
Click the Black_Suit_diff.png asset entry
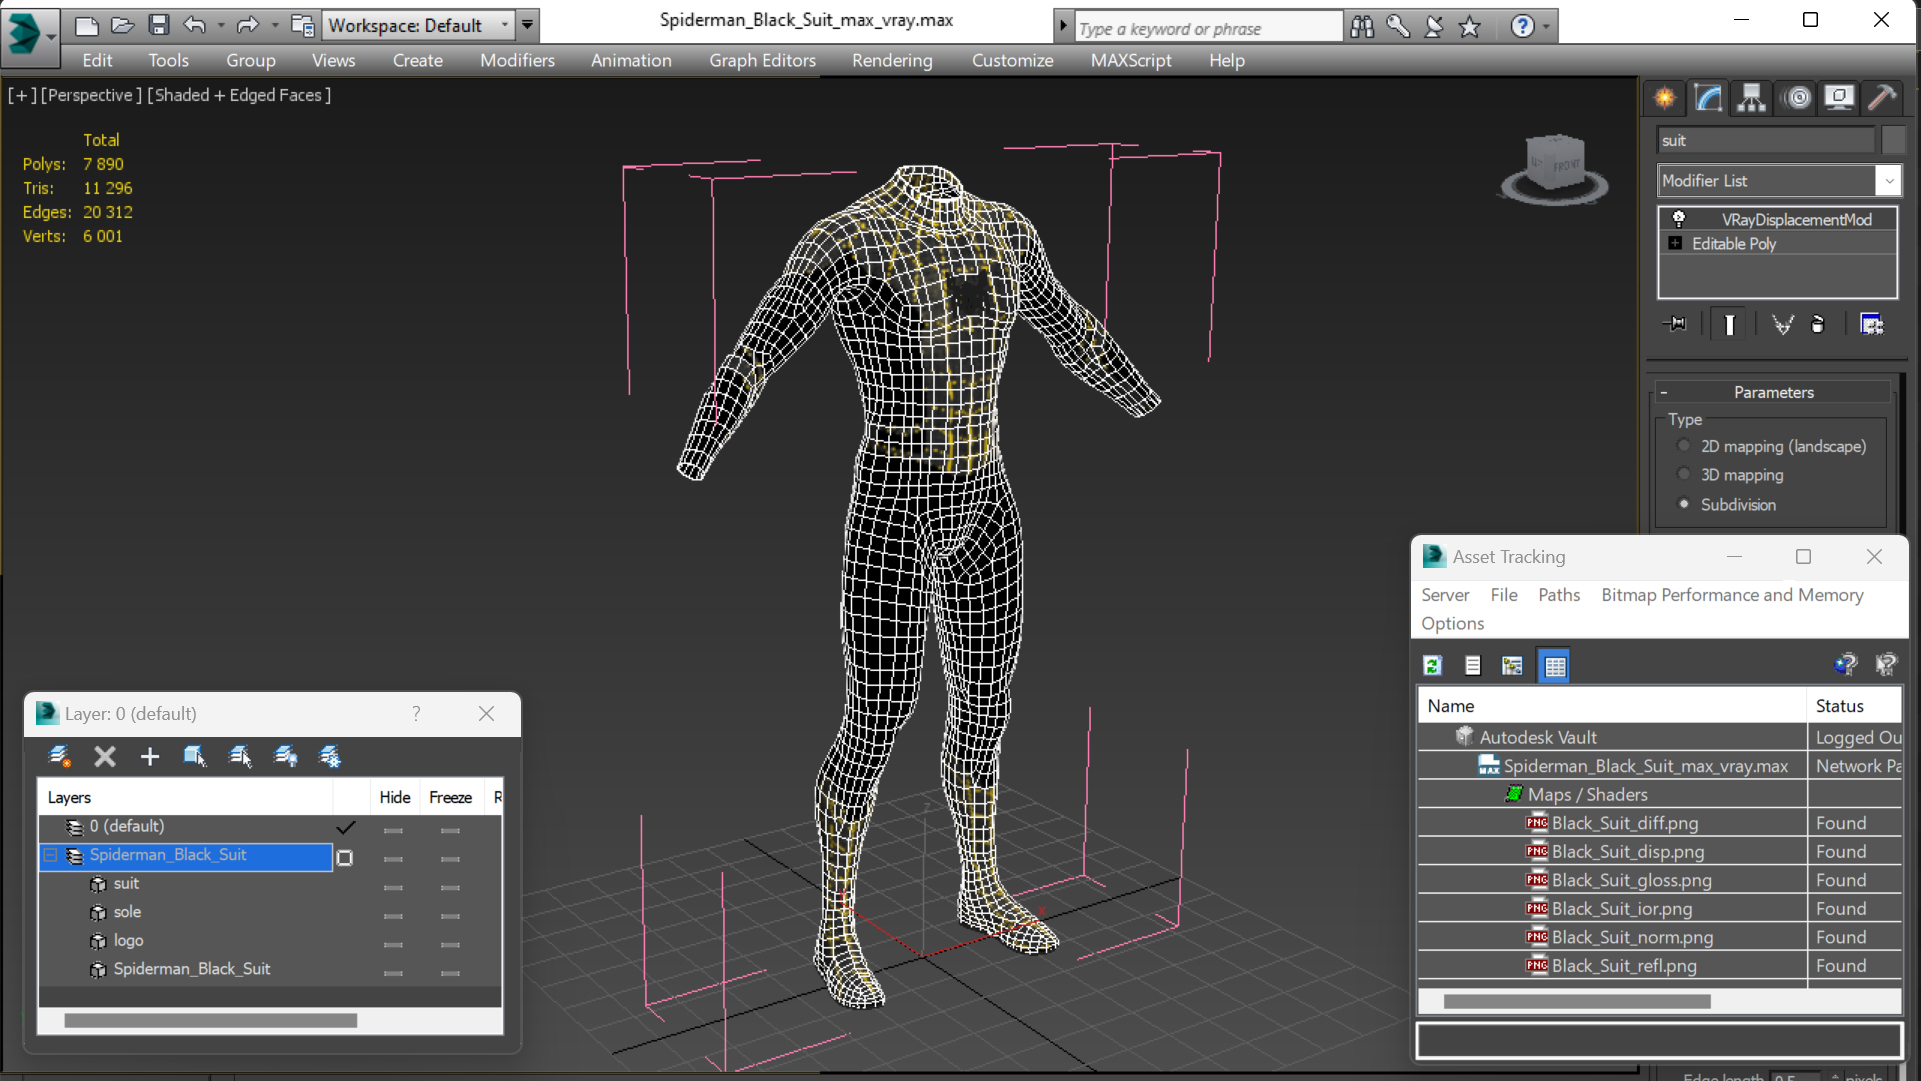(1624, 822)
